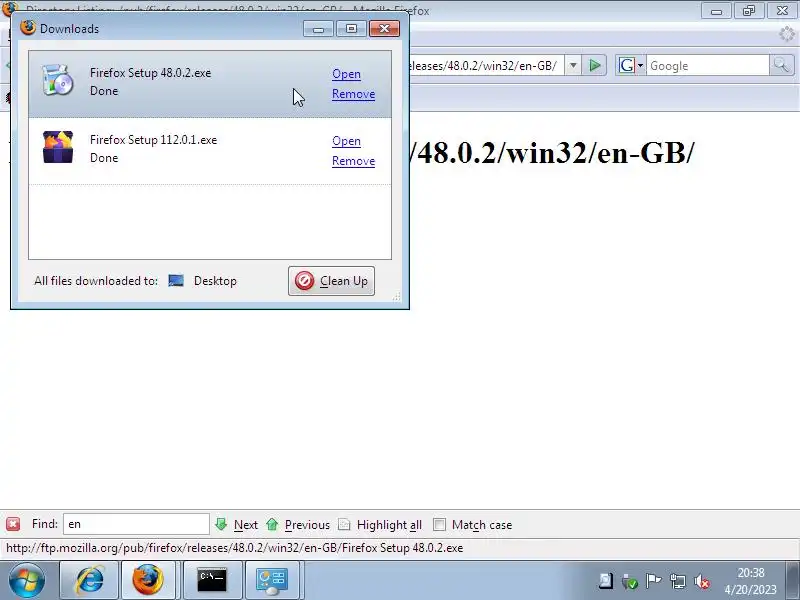Image resolution: width=800 pixels, height=600 pixels.
Task: Launch Internet Explorer from taskbar
Action: click(90, 580)
